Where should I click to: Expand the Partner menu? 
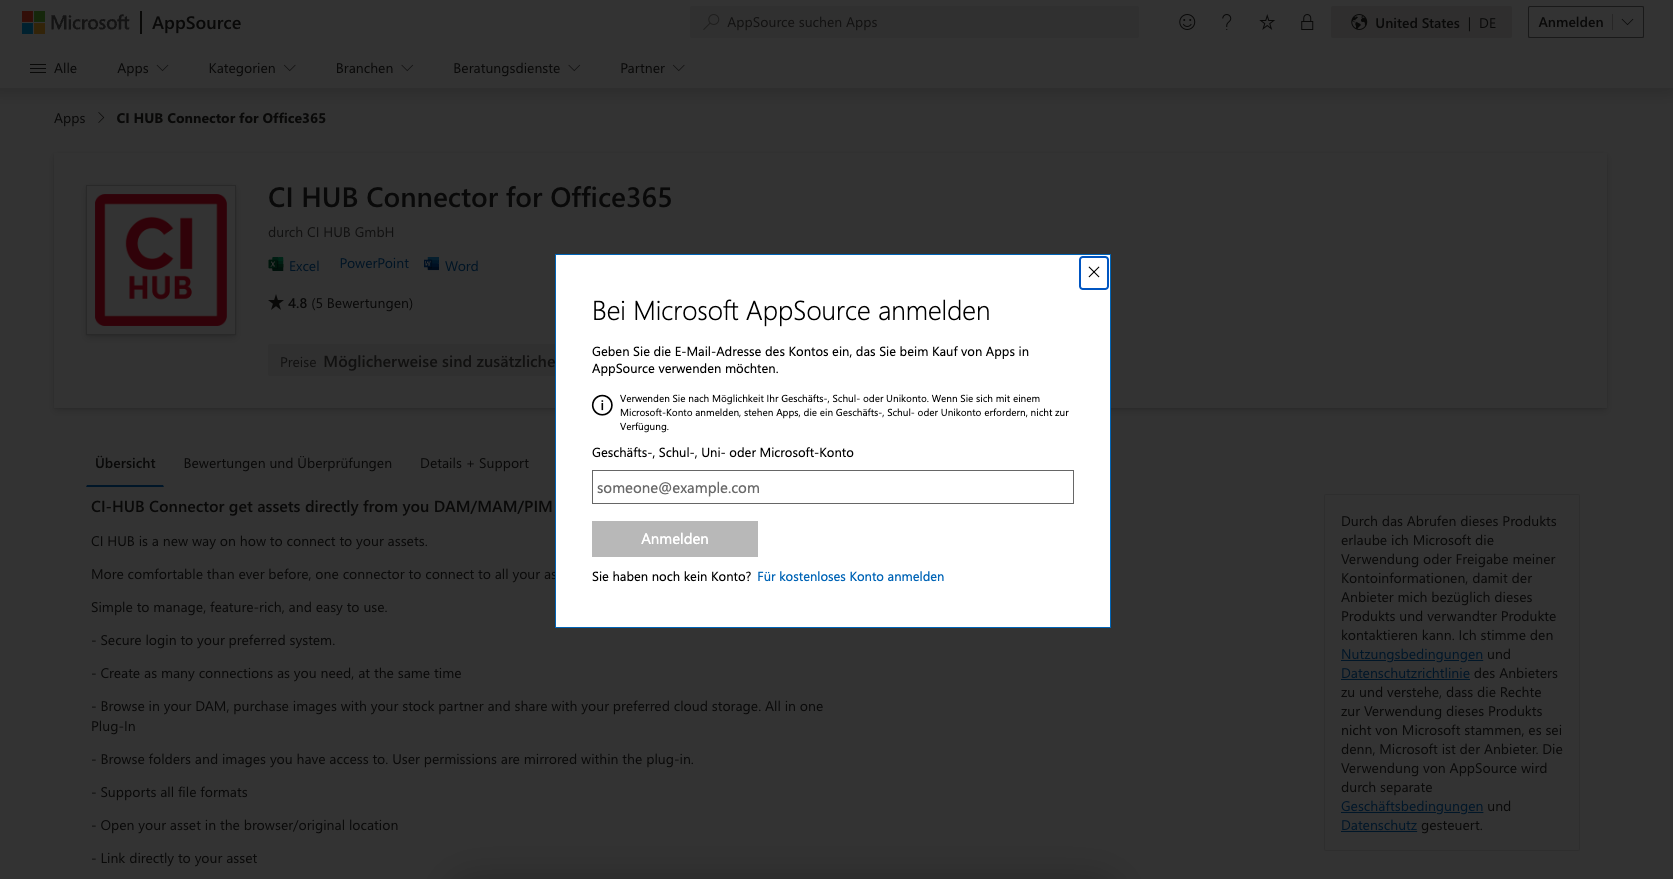click(x=652, y=68)
